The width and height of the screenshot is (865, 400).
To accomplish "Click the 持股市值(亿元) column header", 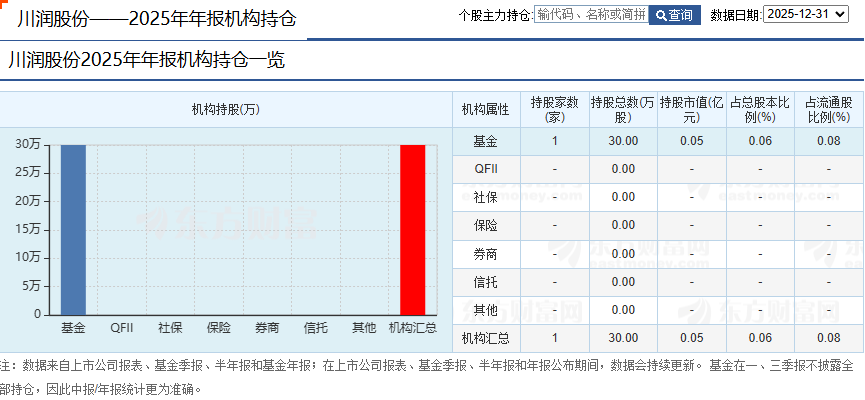I will point(692,109).
